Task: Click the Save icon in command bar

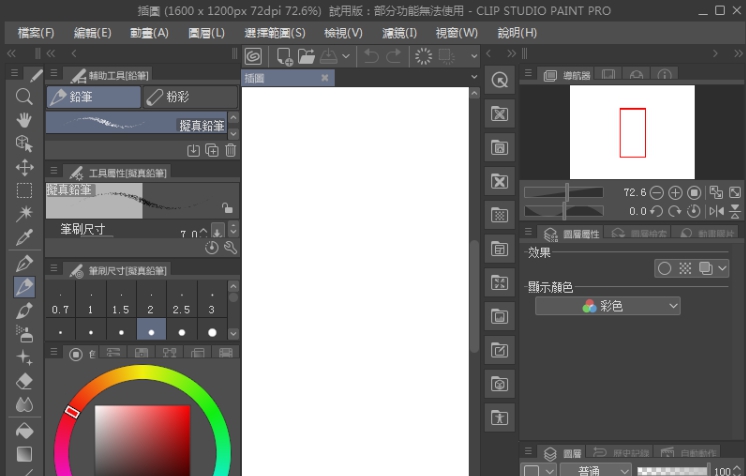Action: pyautogui.click(x=328, y=57)
